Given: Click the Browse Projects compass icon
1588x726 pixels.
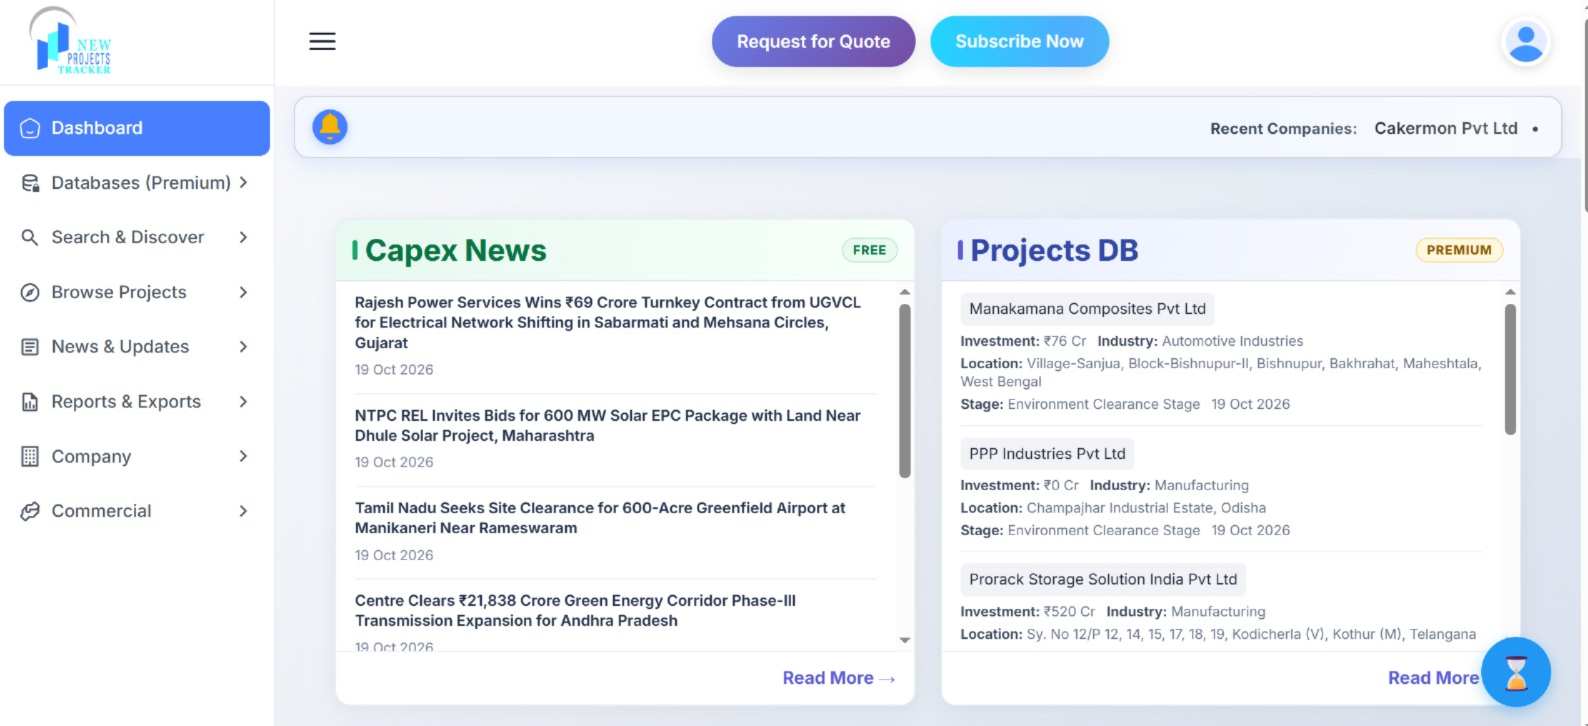Looking at the screenshot, I should click(30, 292).
